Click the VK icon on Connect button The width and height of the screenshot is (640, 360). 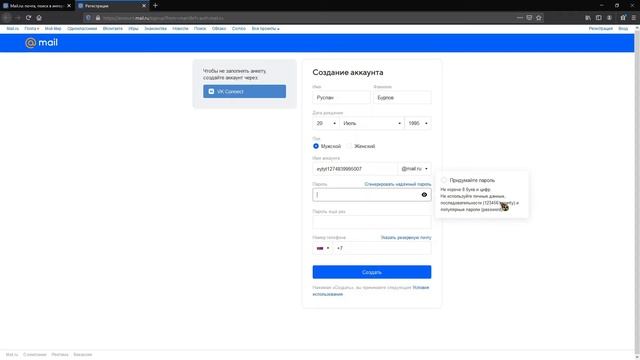coord(211,91)
